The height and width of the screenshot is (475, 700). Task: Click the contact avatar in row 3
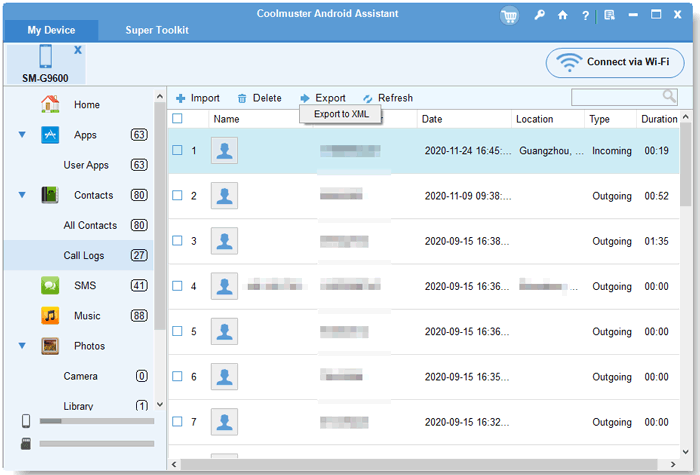point(224,241)
